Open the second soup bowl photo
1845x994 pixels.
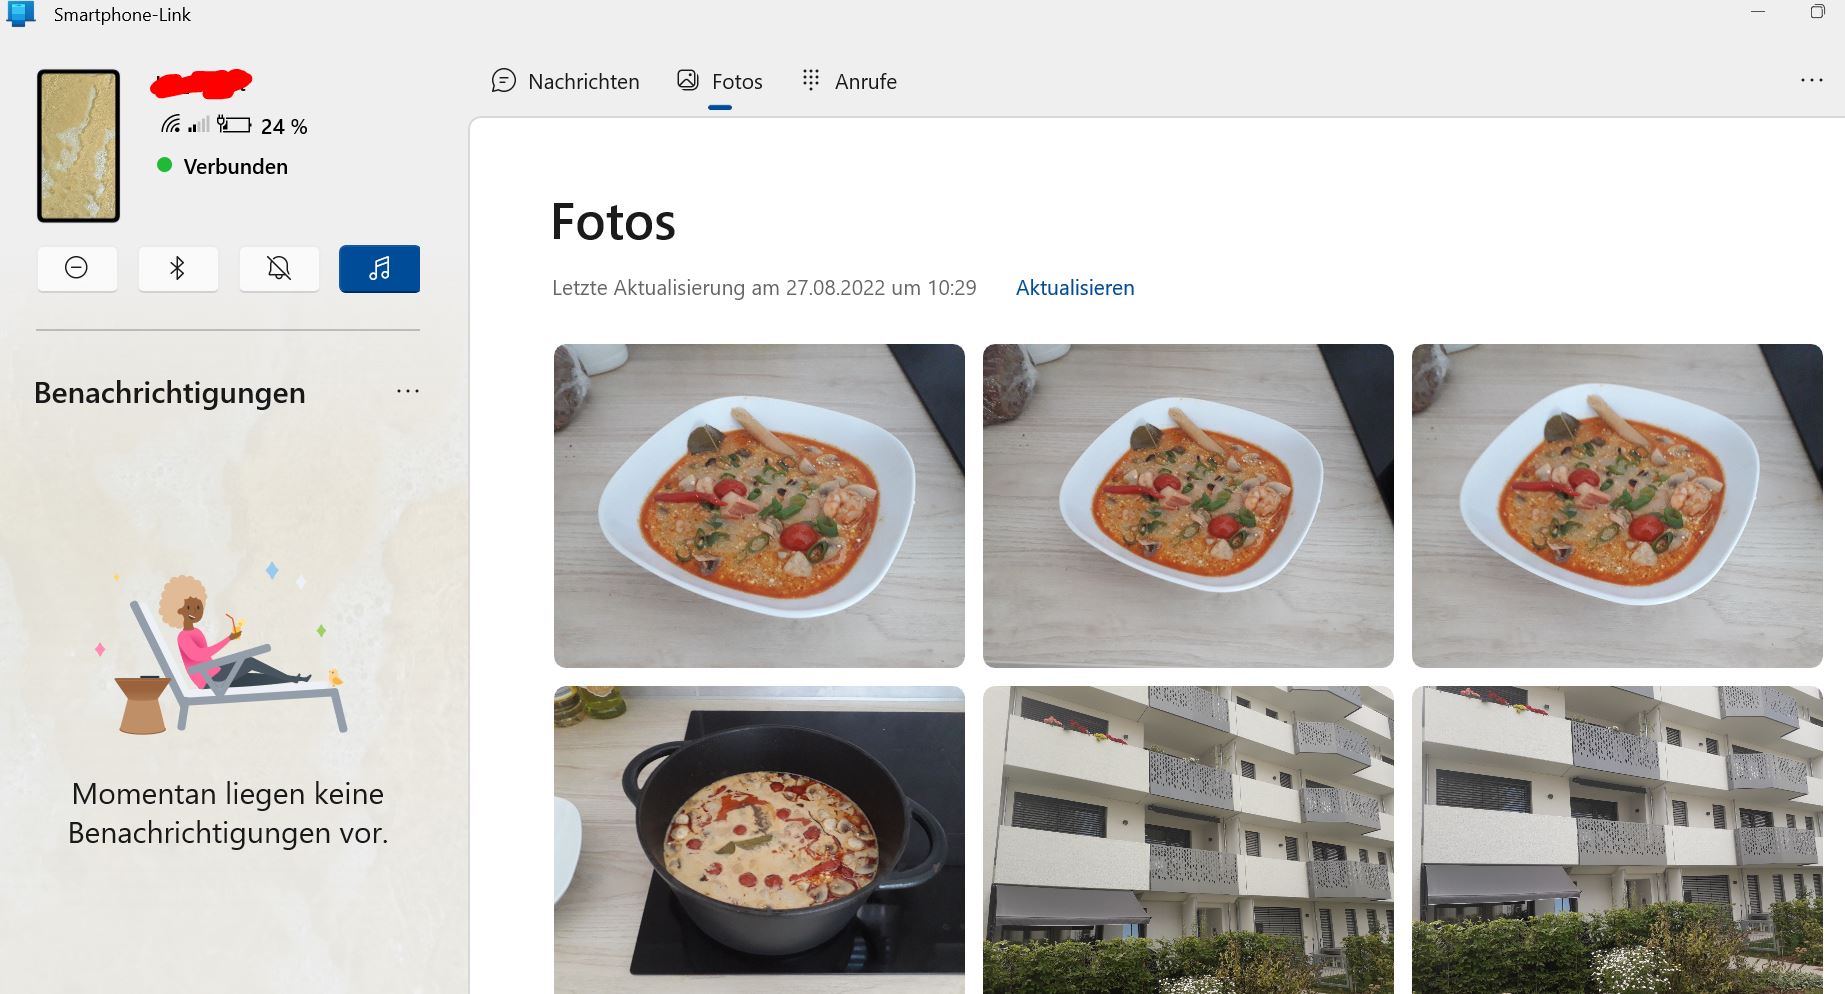pyautogui.click(x=1188, y=506)
